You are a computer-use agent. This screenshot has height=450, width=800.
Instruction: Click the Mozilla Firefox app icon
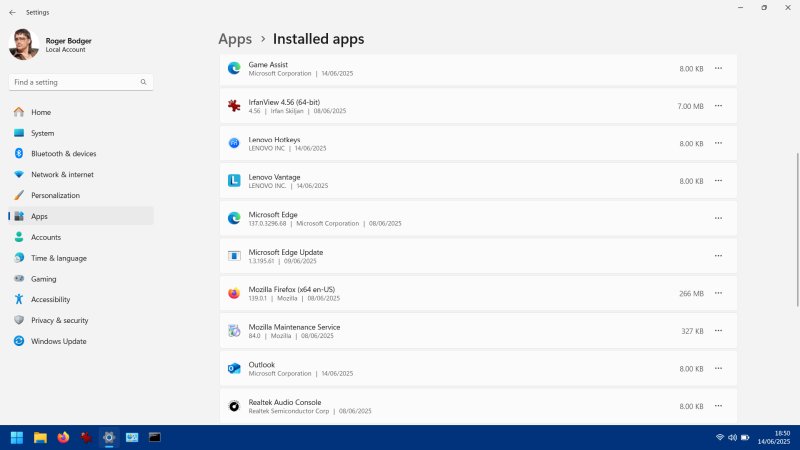click(x=234, y=293)
